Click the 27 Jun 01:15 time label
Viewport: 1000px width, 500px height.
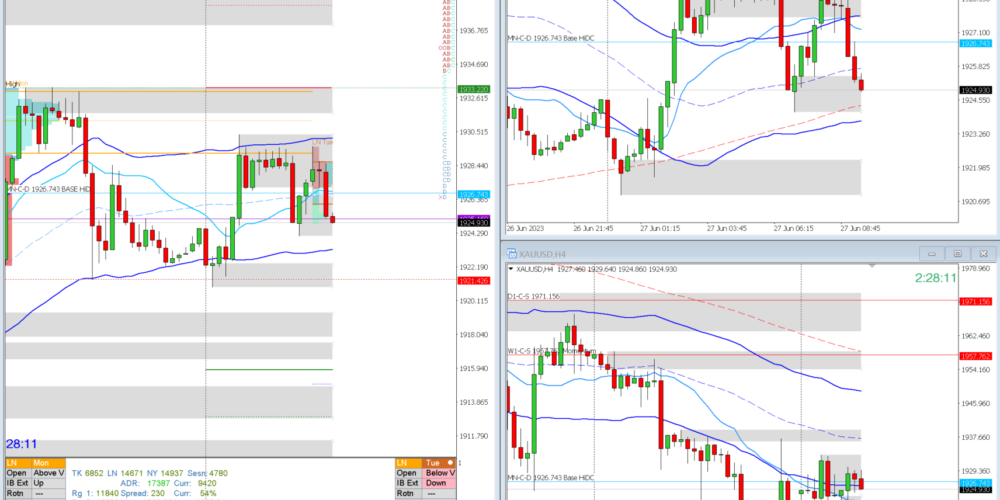tap(660, 228)
